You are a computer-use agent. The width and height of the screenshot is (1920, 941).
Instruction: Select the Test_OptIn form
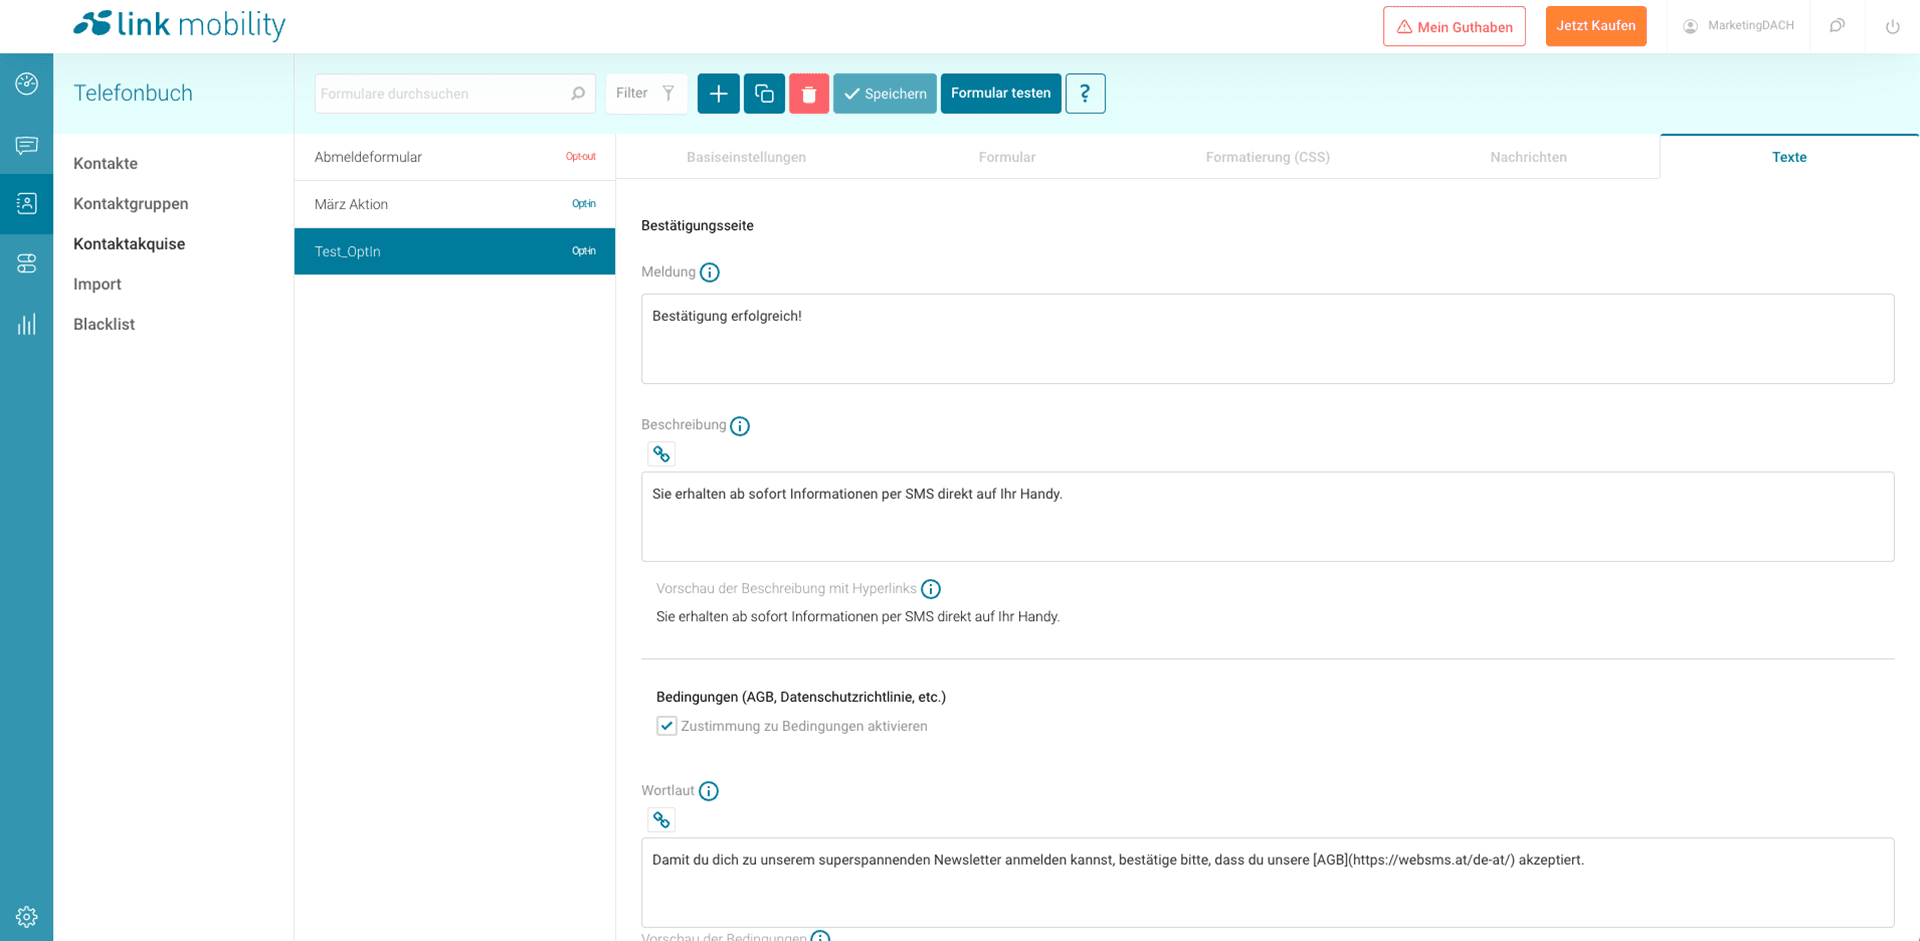[x=455, y=251]
